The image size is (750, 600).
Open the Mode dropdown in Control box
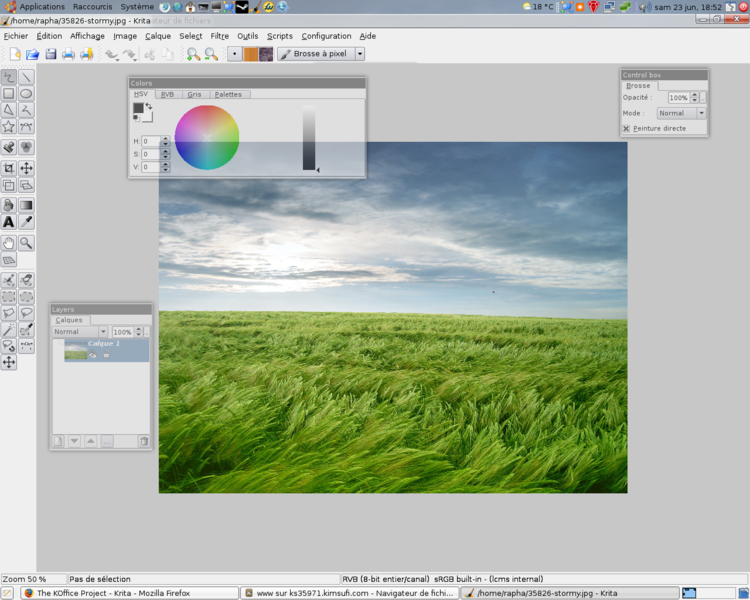point(681,113)
